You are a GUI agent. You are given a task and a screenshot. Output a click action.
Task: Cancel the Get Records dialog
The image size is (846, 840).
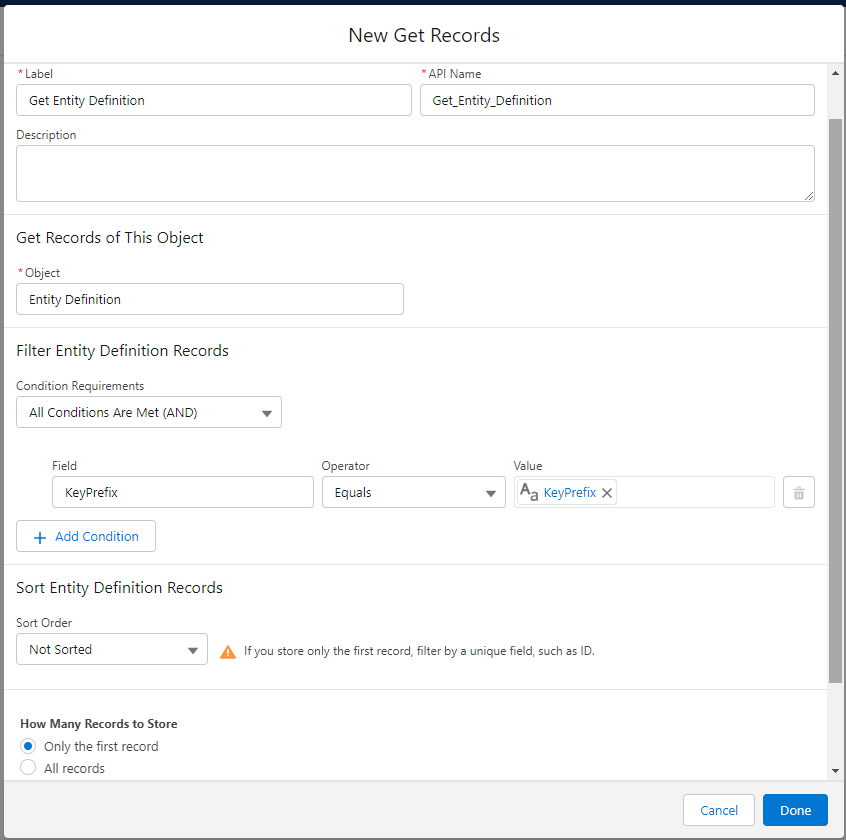(x=719, y=810)
